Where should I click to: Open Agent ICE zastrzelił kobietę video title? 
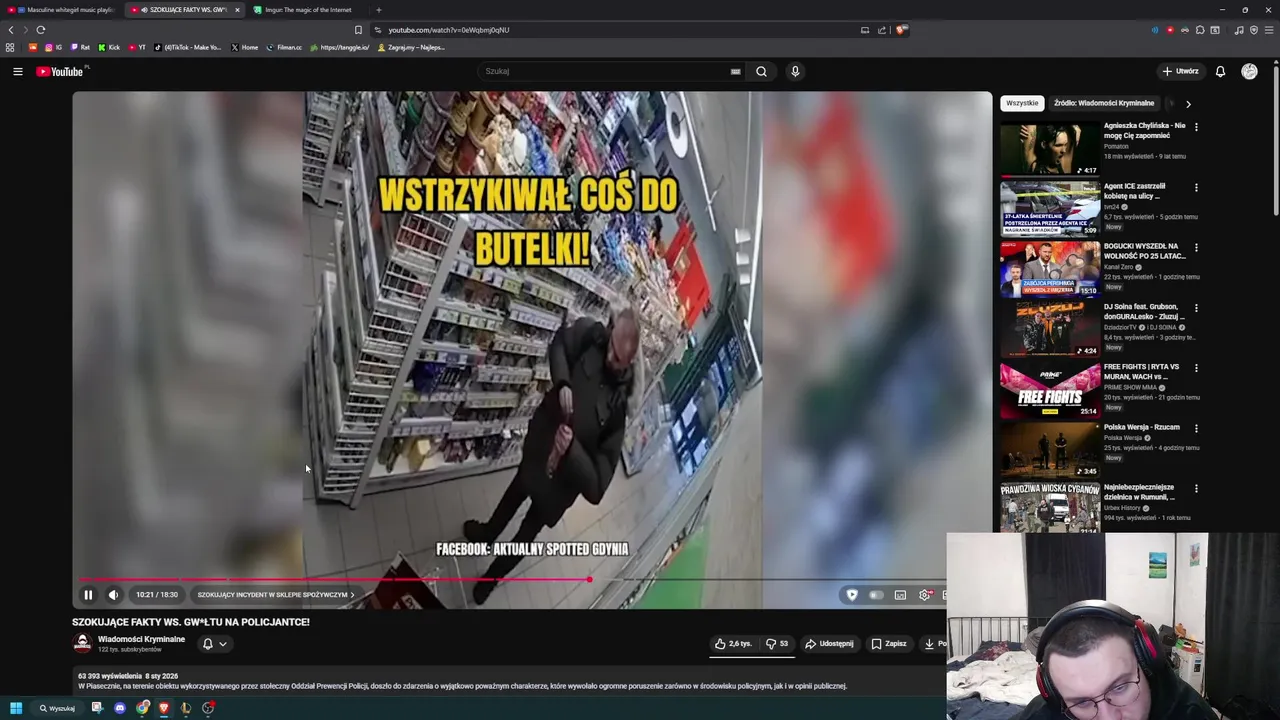(x=1135, y=191)
